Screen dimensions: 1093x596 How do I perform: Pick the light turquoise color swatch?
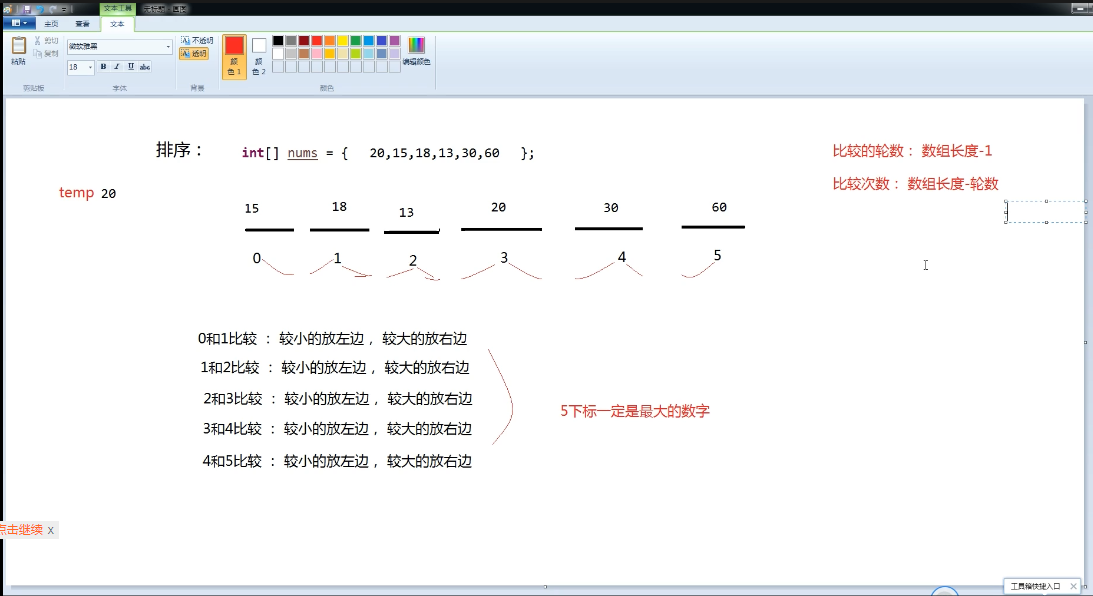369,54
